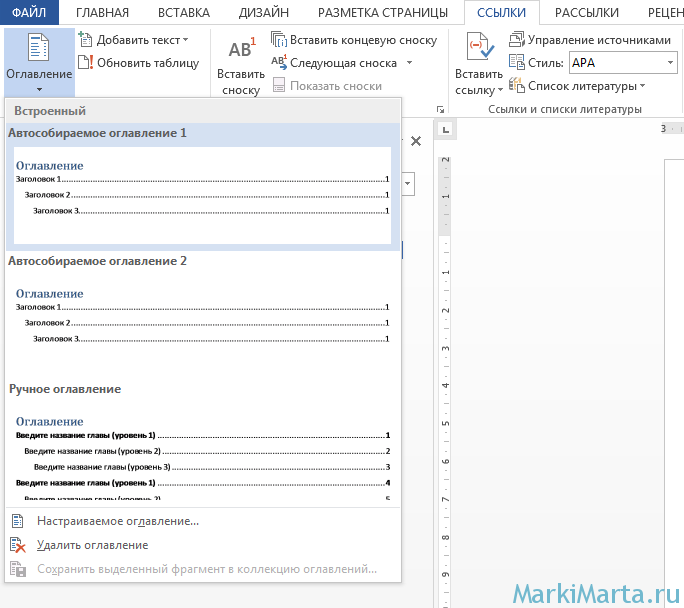Switch to the РАССЫЛКИ tab
The height and width of the screenshot is (608, 684).
587,13
